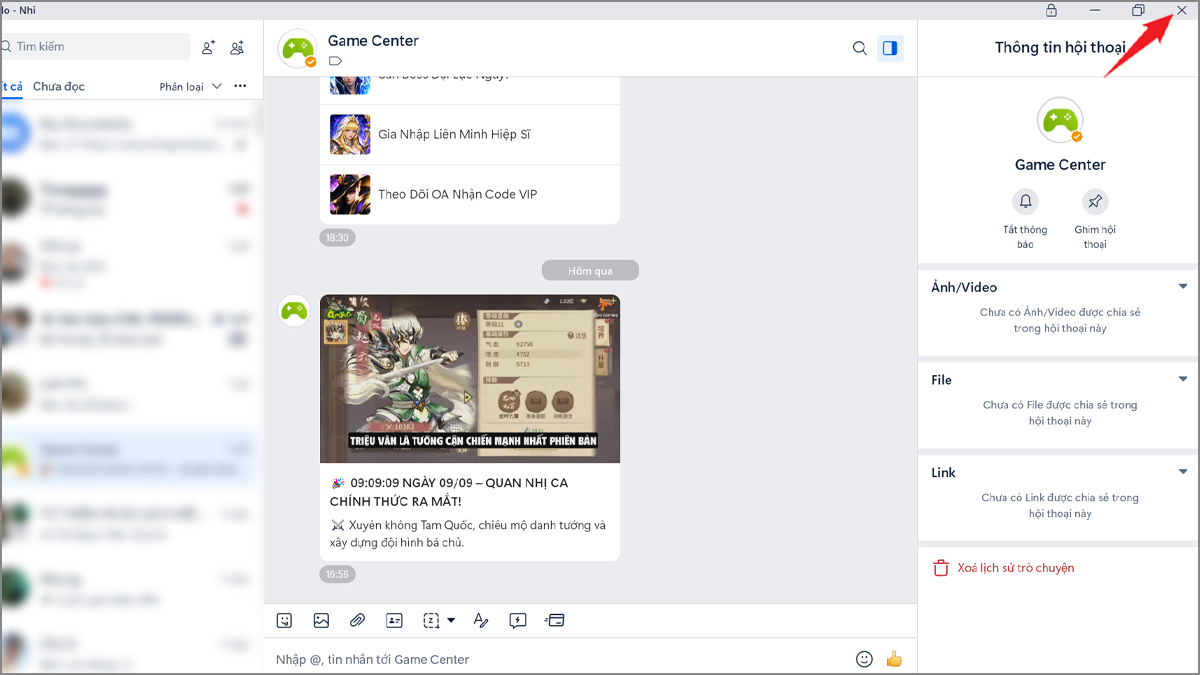Click the trash icon to delete chat history
Viewport: 1200px width, 675px height.
tap(940, 568)
